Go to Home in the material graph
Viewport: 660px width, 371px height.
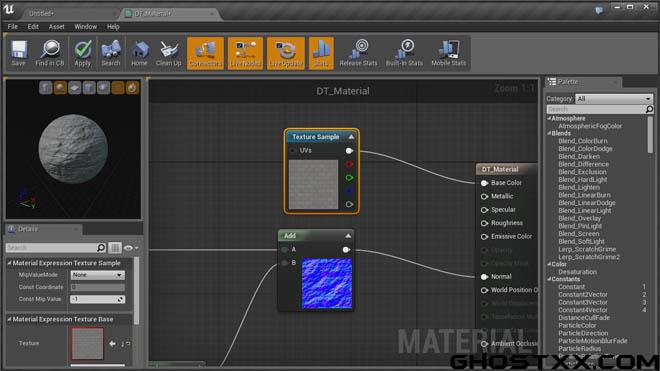[x=139, y=53]
